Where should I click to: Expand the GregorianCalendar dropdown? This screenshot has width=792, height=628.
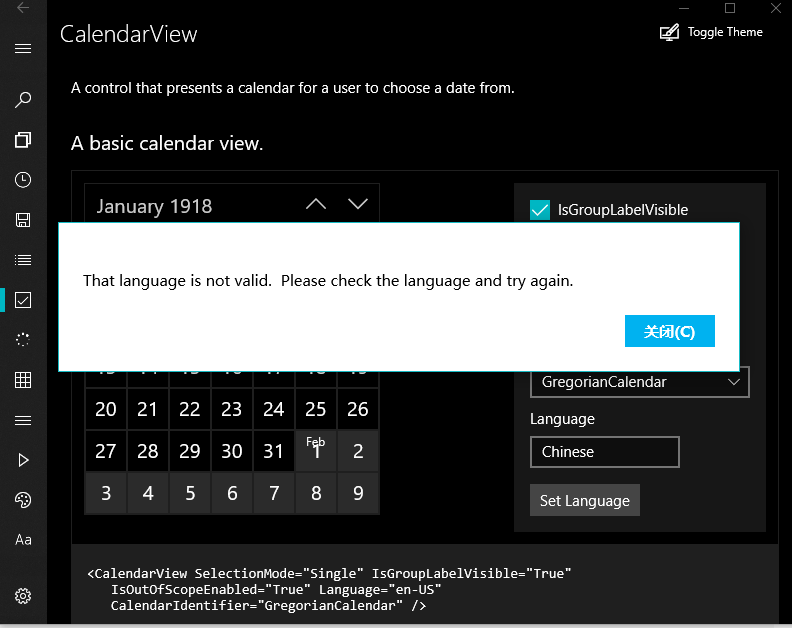pyautogui.click(x=639, y=382)
